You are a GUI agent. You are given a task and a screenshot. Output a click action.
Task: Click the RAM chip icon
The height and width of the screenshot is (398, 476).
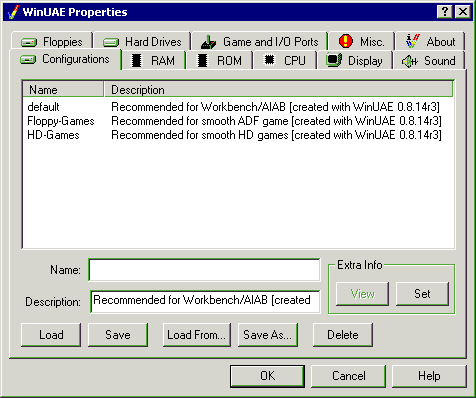136,61
